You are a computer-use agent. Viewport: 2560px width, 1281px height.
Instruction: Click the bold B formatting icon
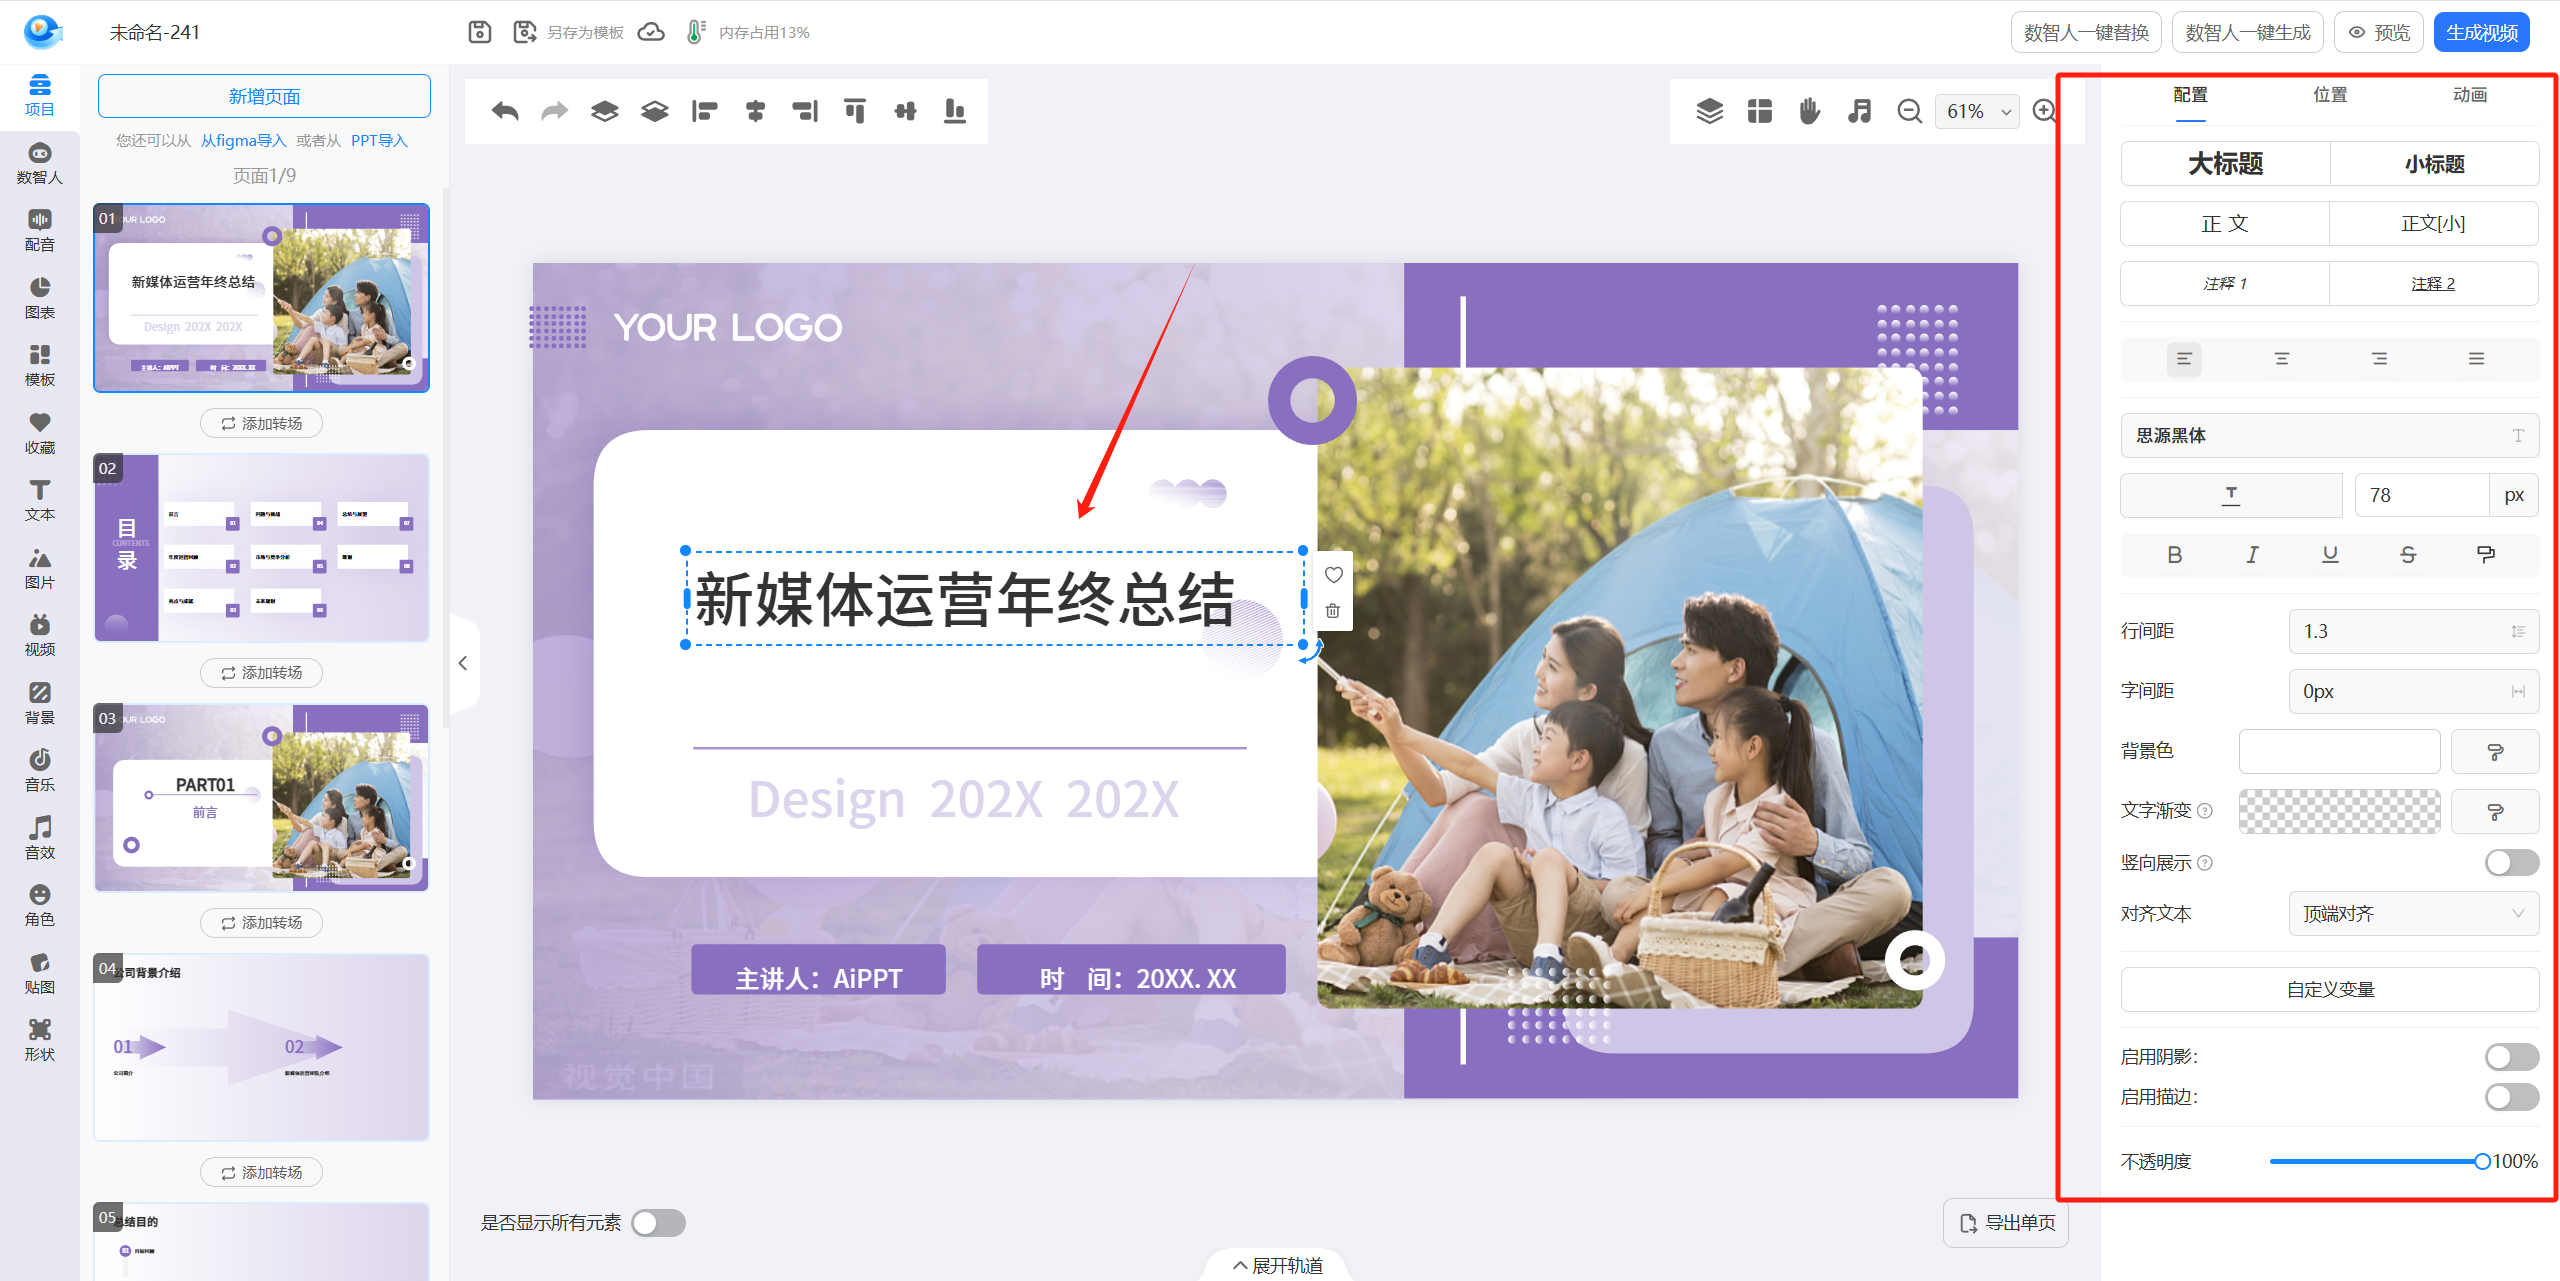click(2174, 555)
